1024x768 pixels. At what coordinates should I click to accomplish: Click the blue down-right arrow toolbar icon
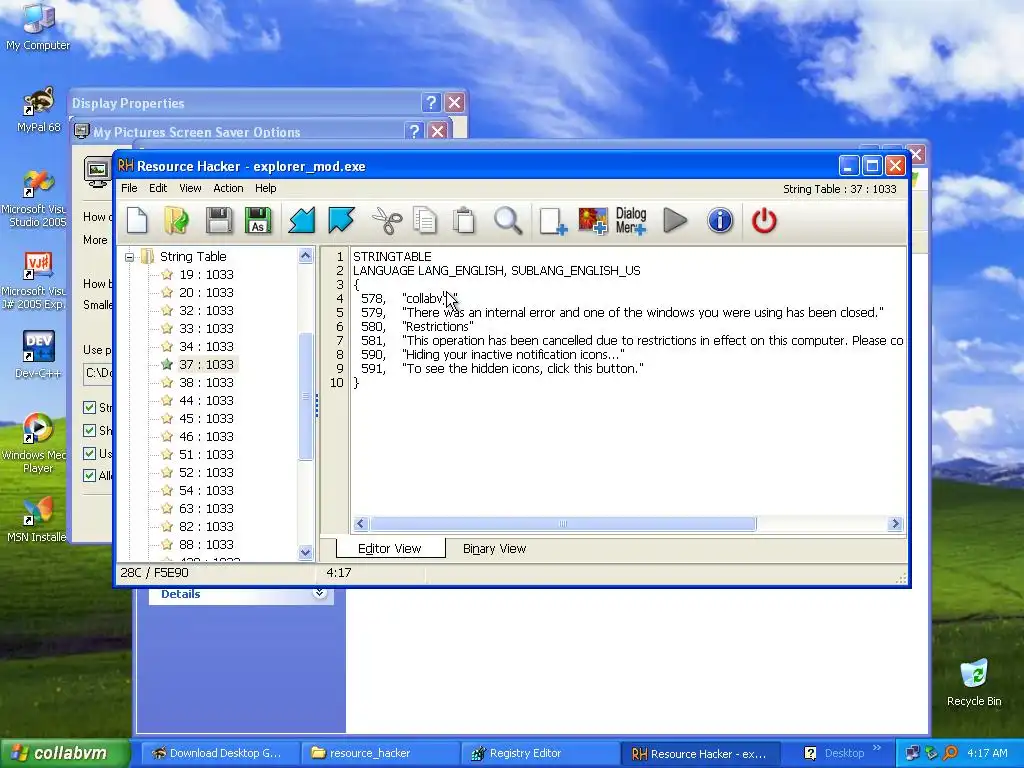pyautogui.click(x=342, y=220)
